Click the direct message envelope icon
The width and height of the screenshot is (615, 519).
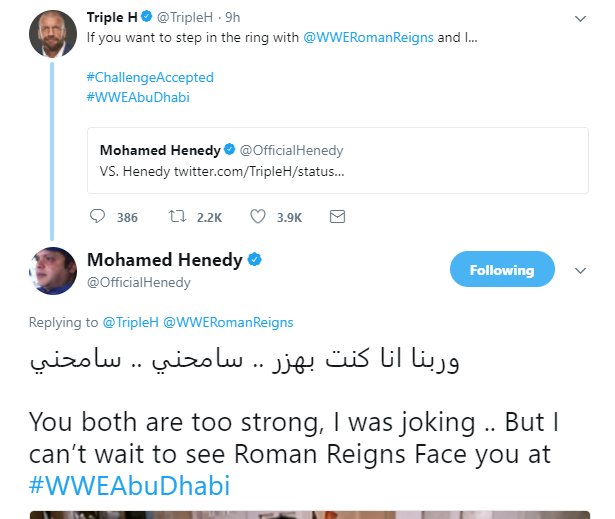click(x=337, y=216)
